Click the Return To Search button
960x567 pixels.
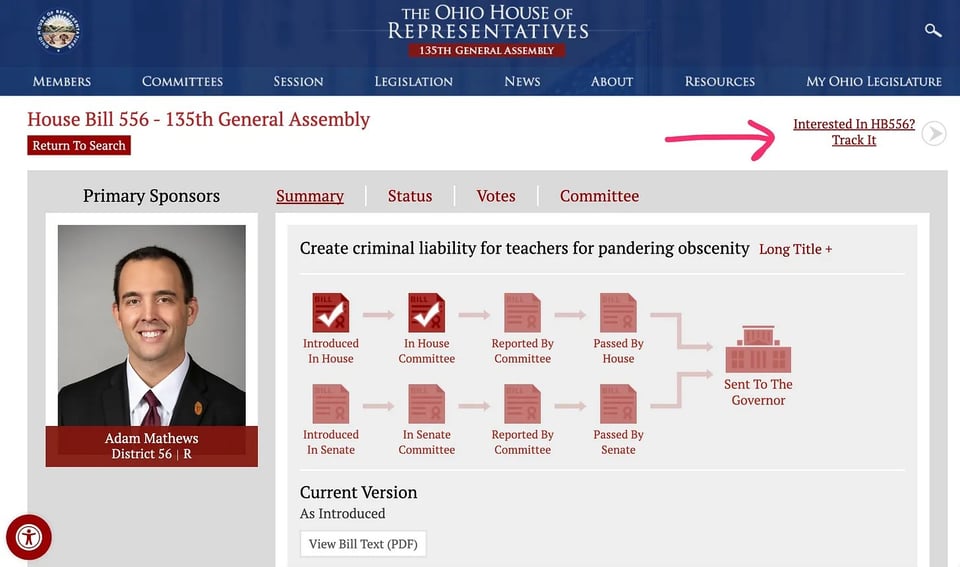(x=79, y=145)
